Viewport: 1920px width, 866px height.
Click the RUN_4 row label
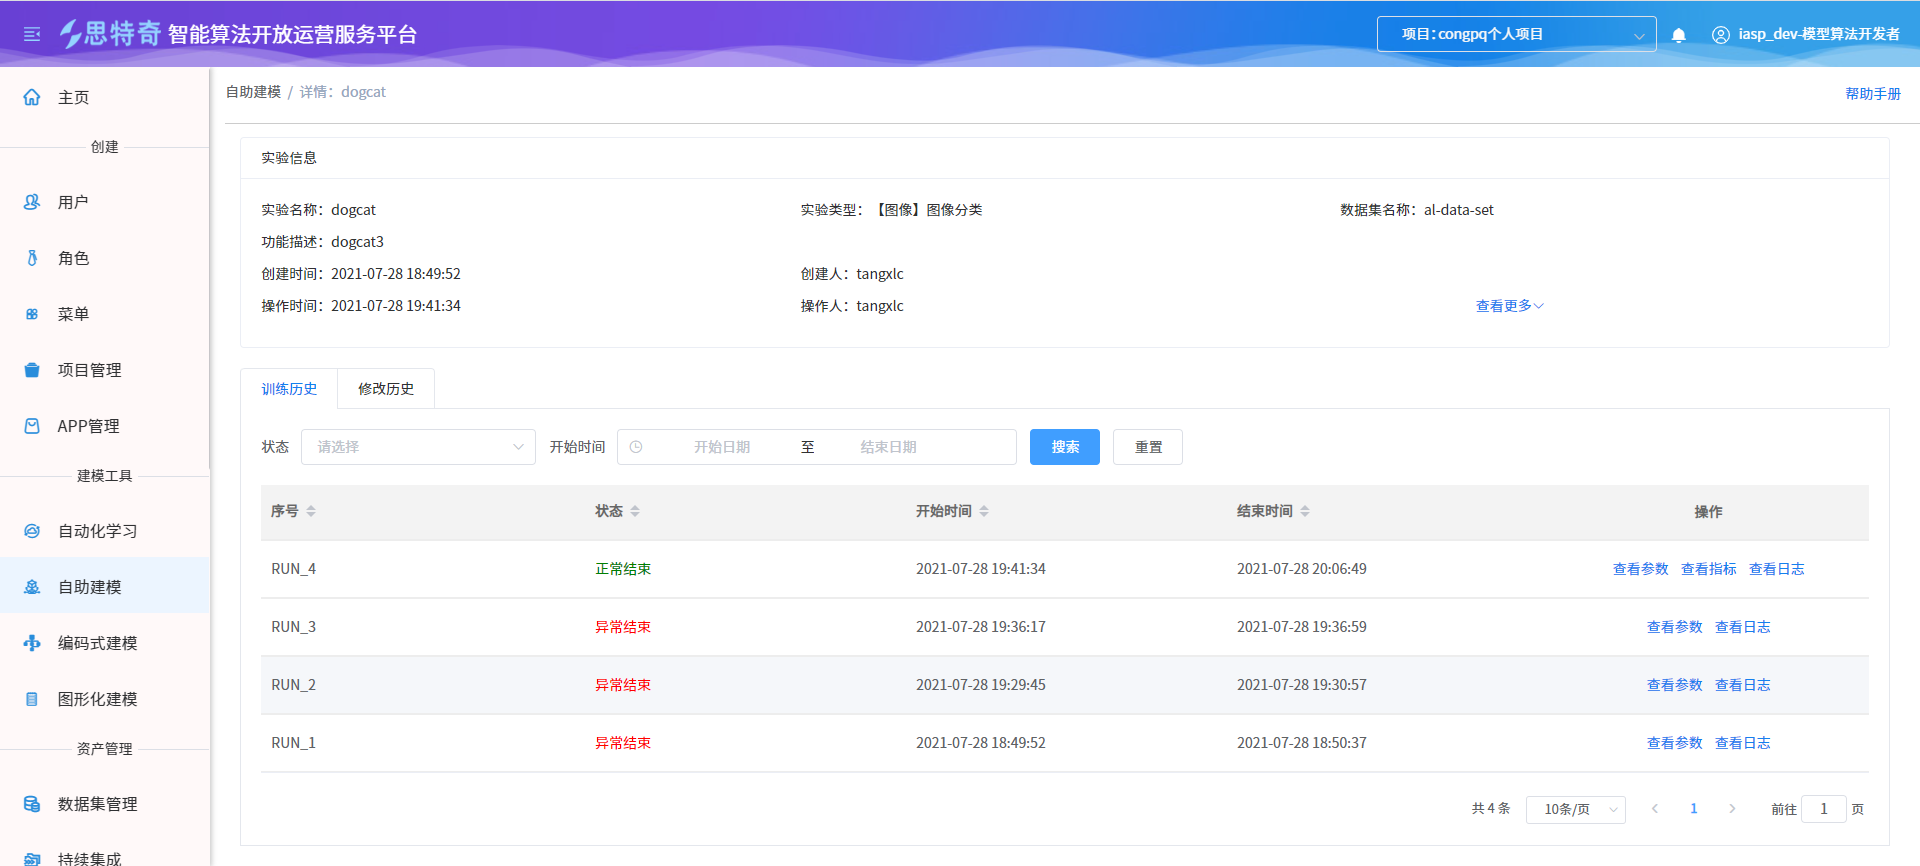pos(293,569)
